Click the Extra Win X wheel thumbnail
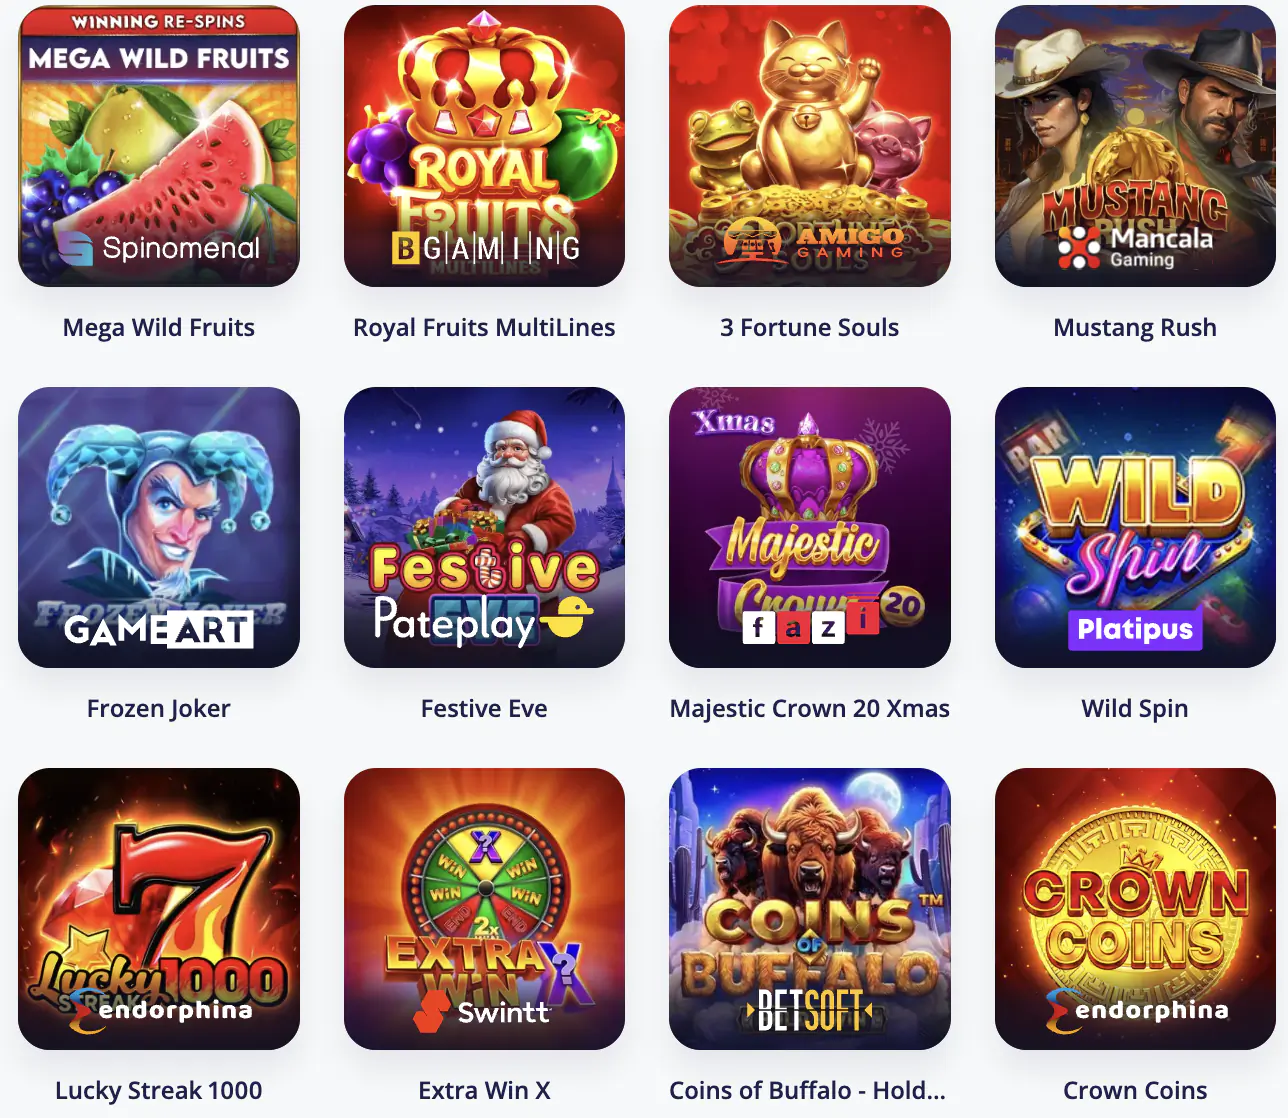Viewport: 1288px width, 1118px height. pyautogui.click(x=484, y=909)
